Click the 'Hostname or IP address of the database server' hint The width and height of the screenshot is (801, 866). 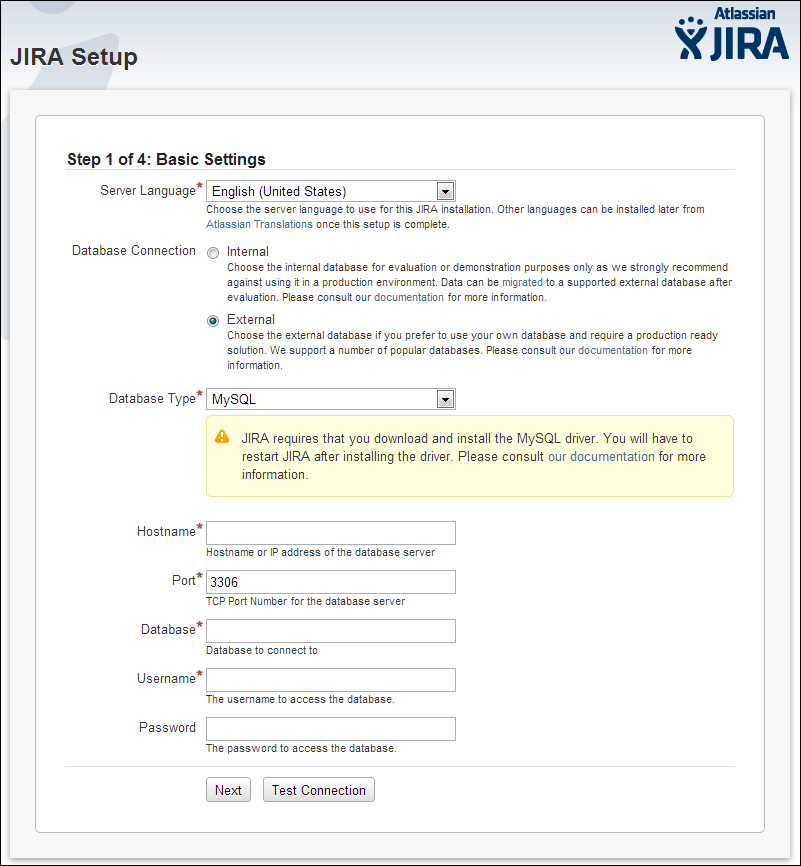[x=320, y=552]
